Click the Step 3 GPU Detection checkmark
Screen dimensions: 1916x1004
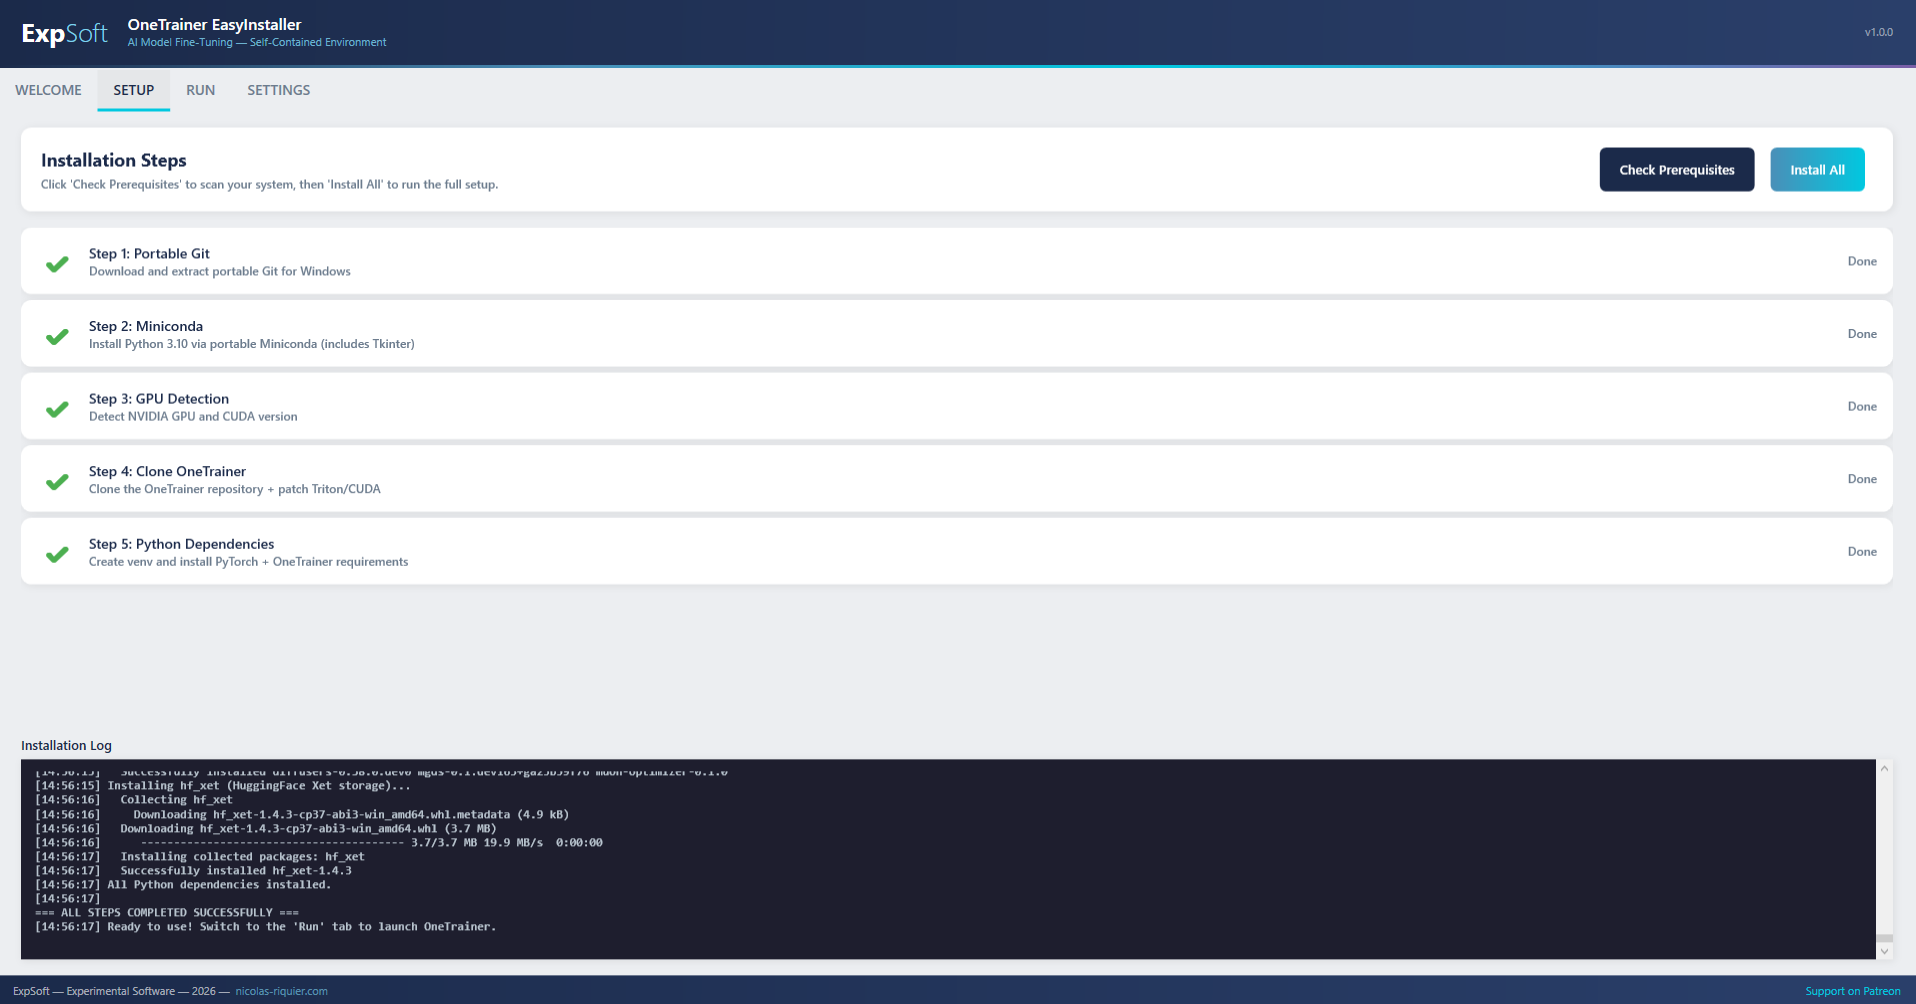(57, 409)
